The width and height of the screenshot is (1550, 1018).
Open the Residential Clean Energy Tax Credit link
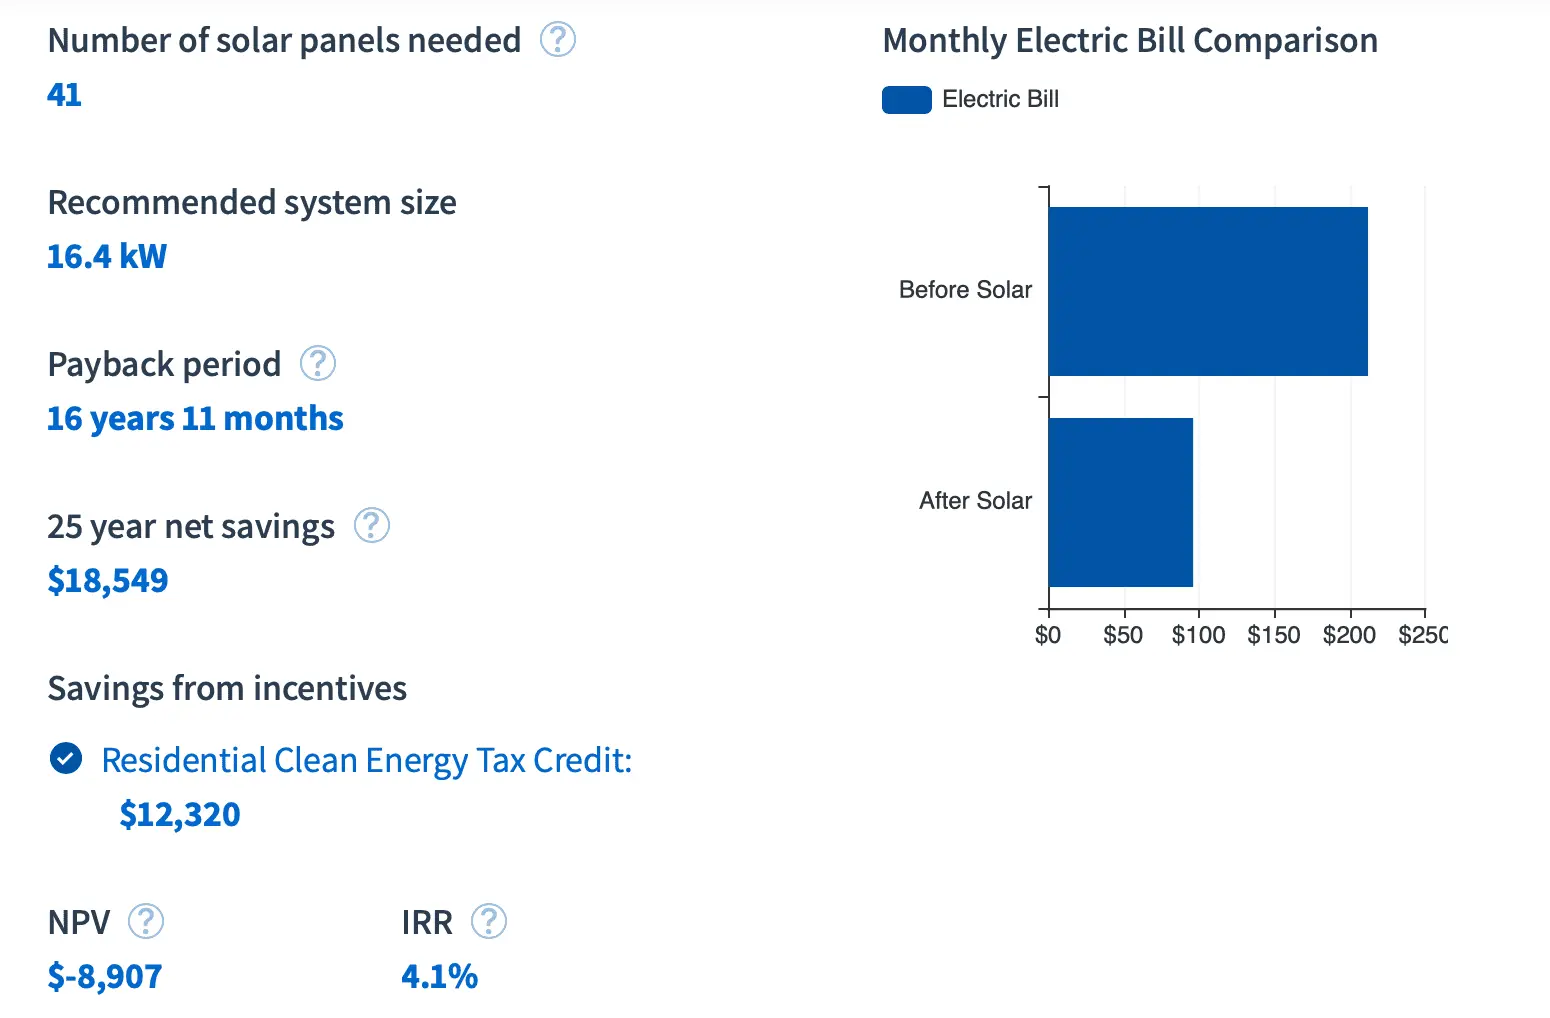pyautogui.click(x=367, y=761)
